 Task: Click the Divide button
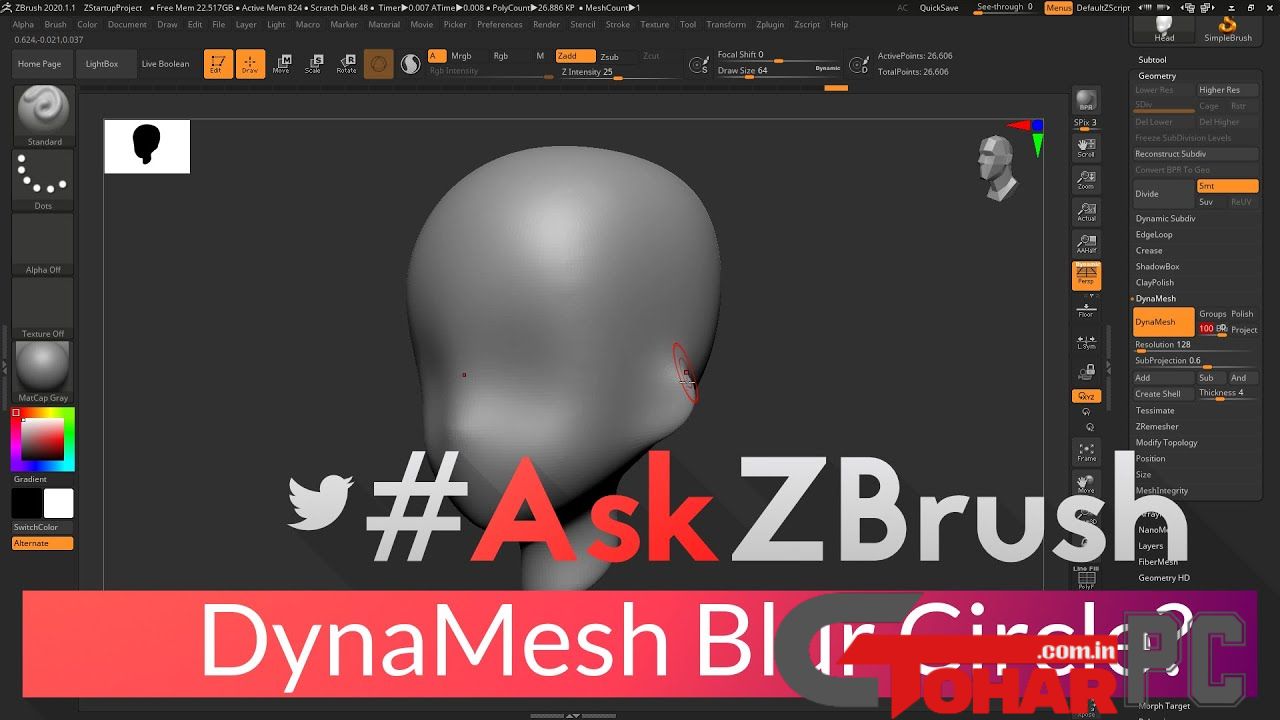[x=1164, y=193]
